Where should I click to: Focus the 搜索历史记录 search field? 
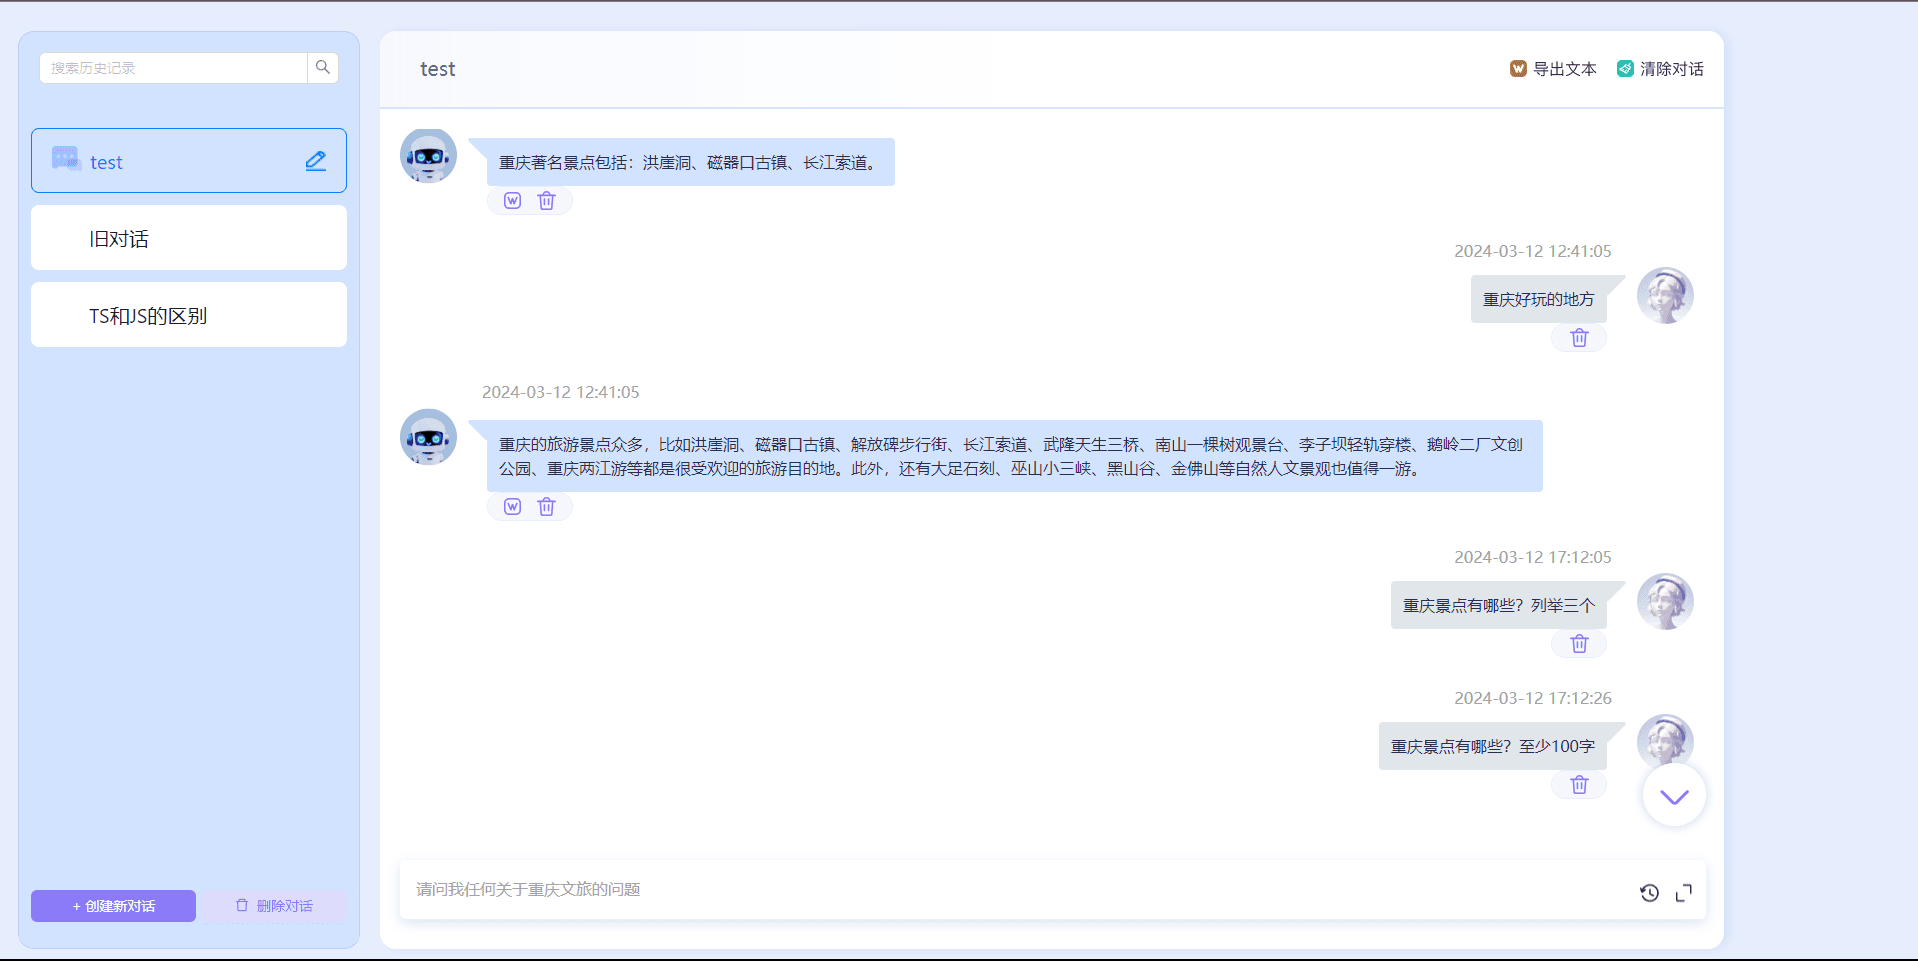pos(173,68)
